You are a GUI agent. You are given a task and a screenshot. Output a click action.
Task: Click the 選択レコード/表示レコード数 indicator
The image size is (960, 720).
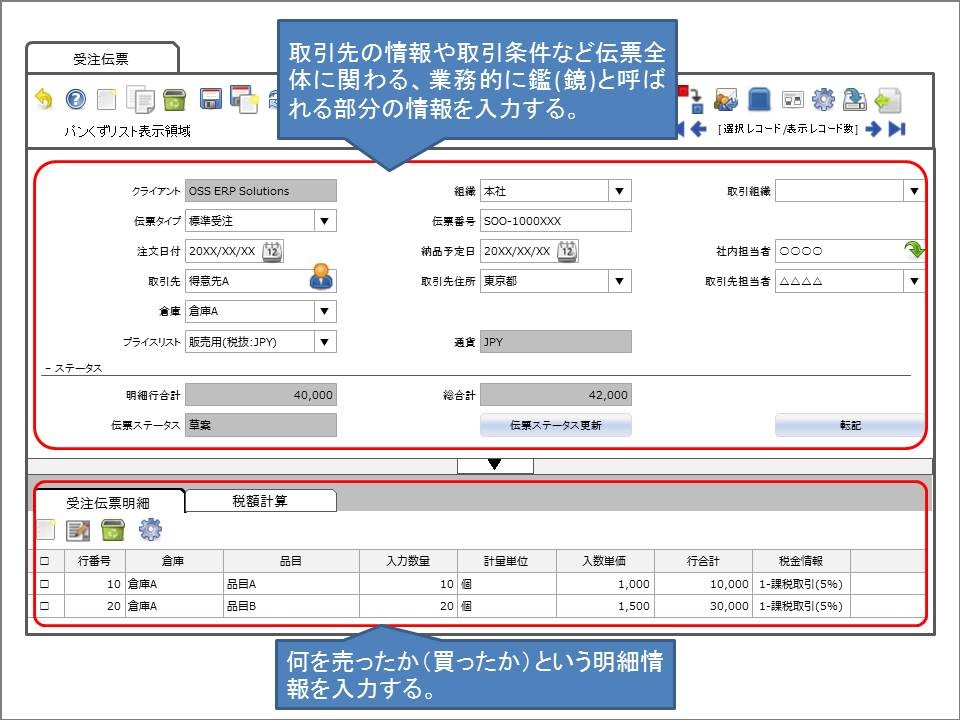click(788, 129)
